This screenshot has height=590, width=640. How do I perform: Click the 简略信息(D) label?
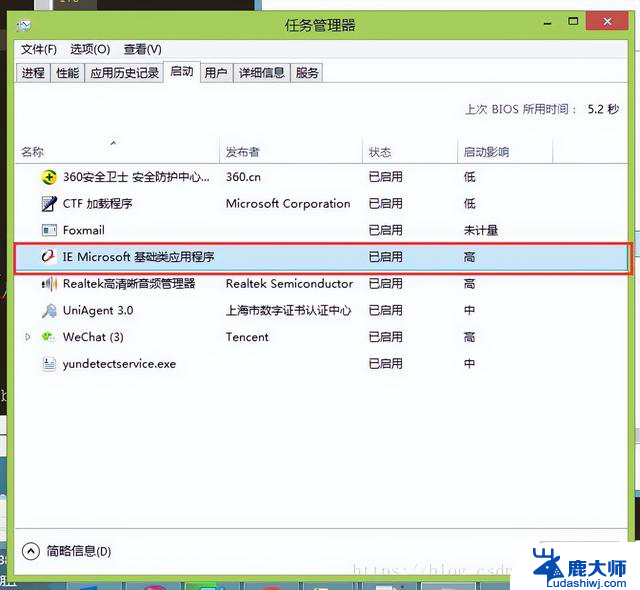tap(79, 551)
